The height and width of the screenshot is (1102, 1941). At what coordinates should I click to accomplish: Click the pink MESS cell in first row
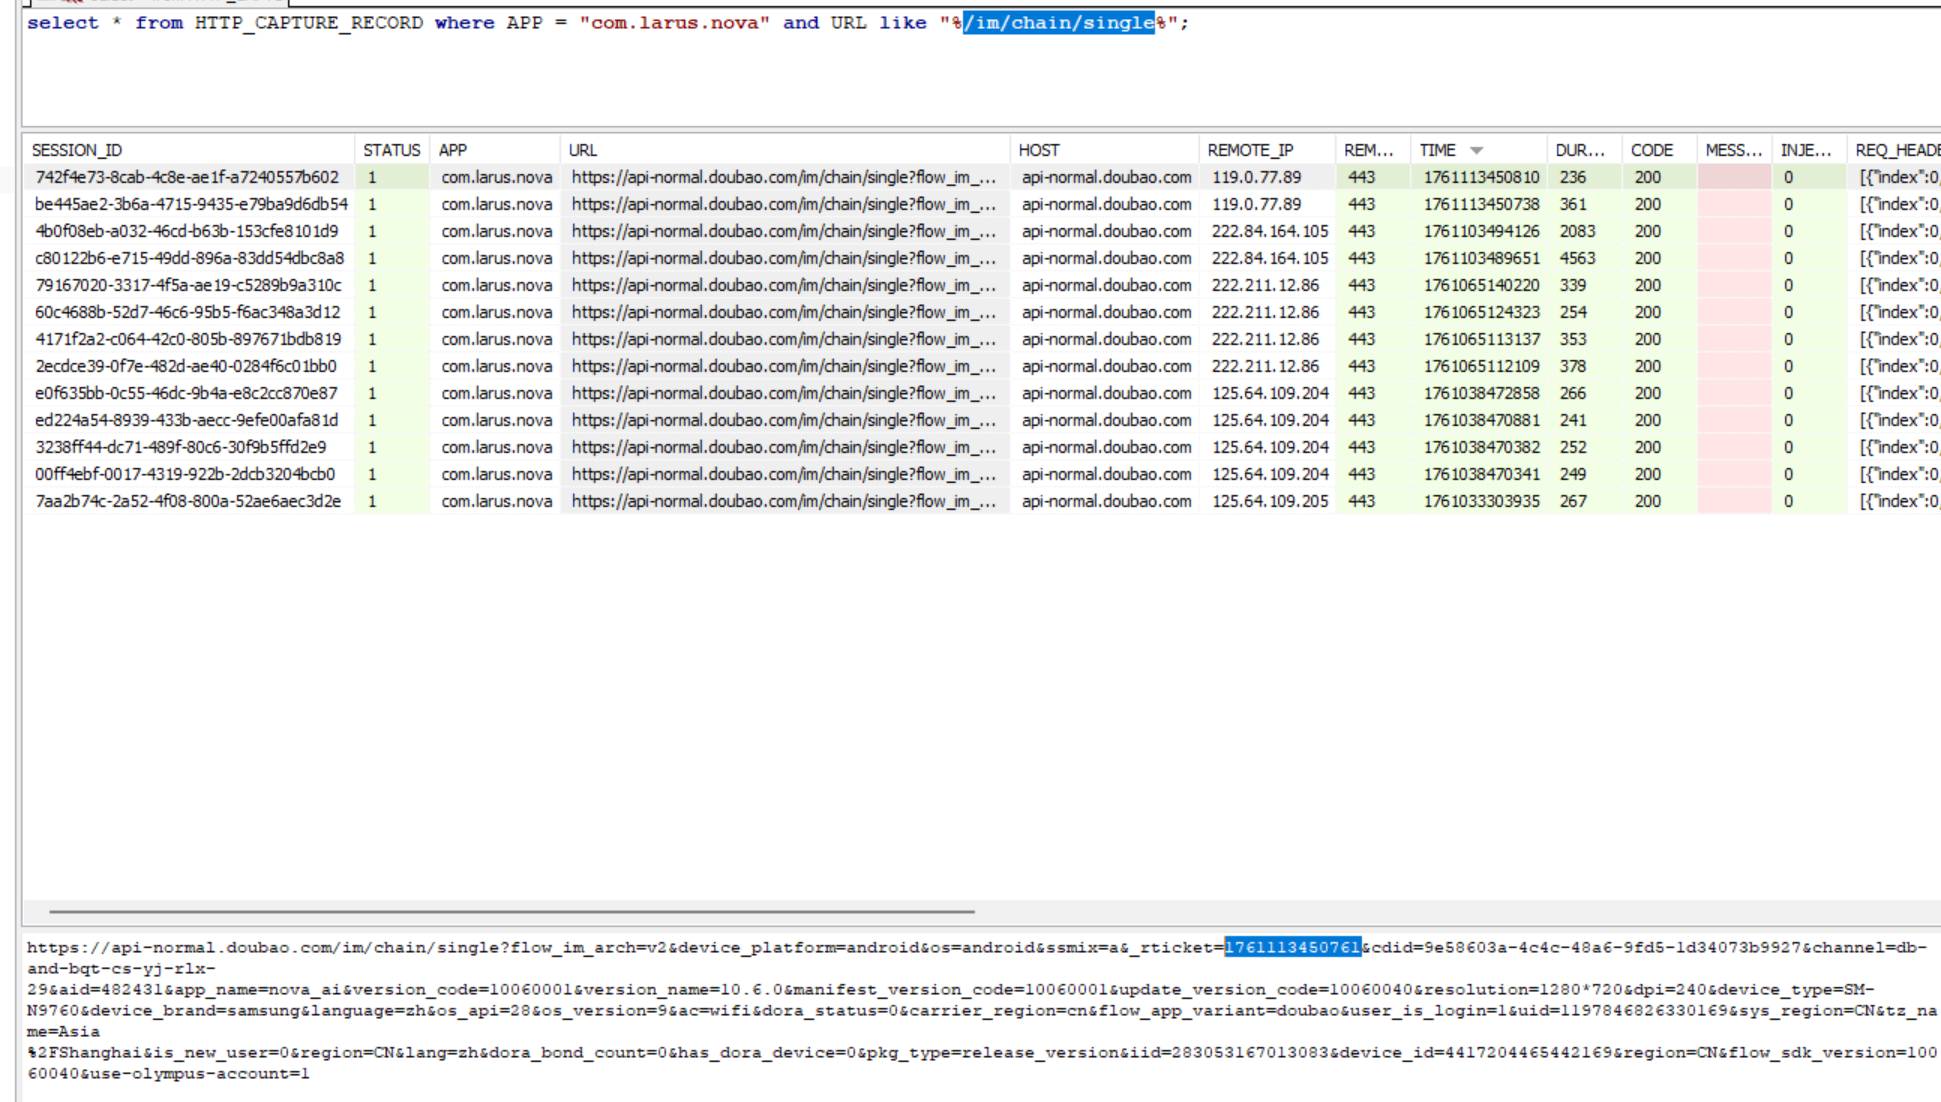[1733, 177]
